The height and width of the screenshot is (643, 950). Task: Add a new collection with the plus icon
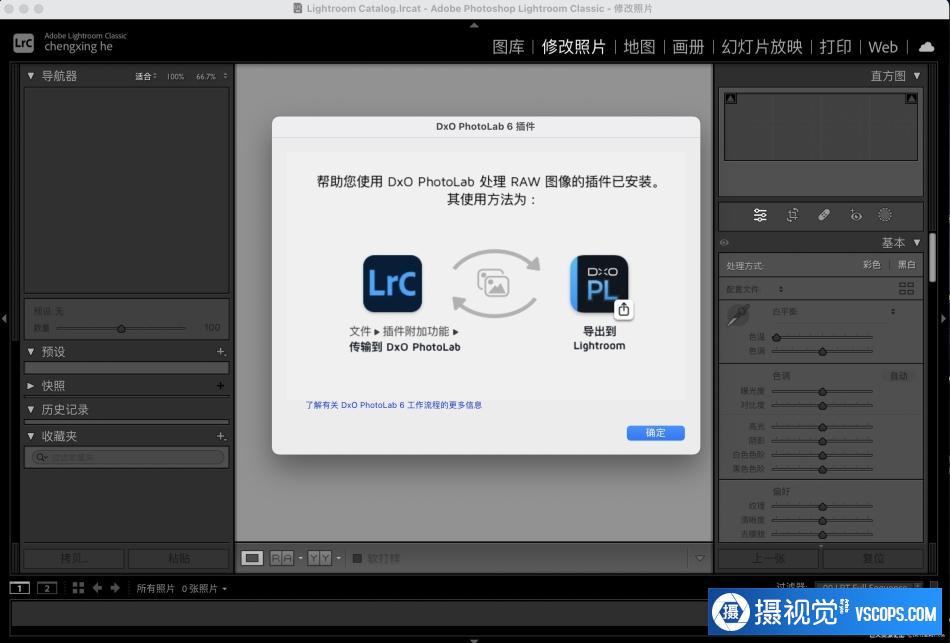(x=221, y=436)
